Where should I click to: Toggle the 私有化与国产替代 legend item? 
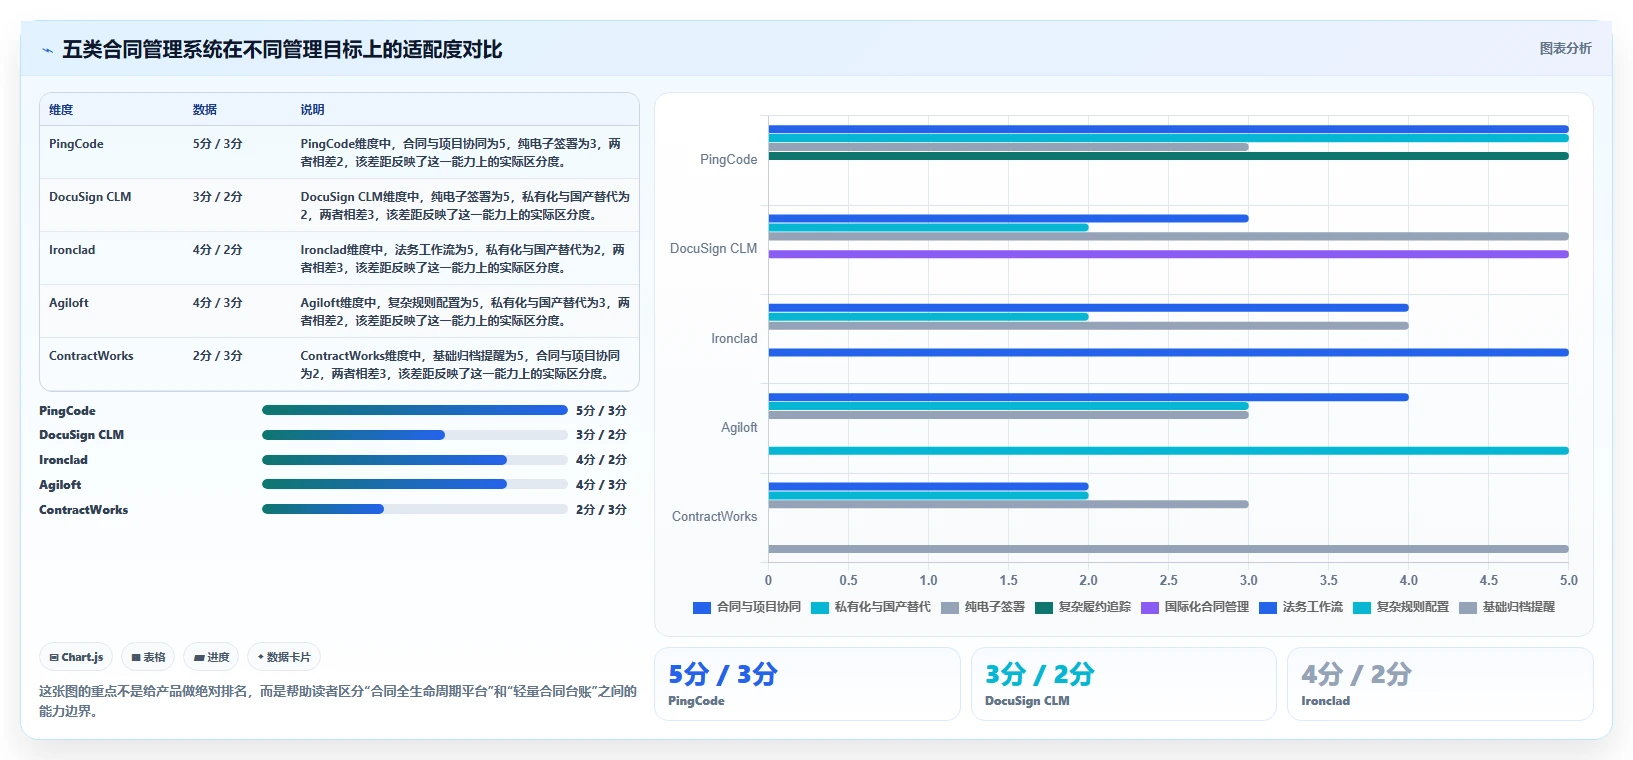[871, 607]
